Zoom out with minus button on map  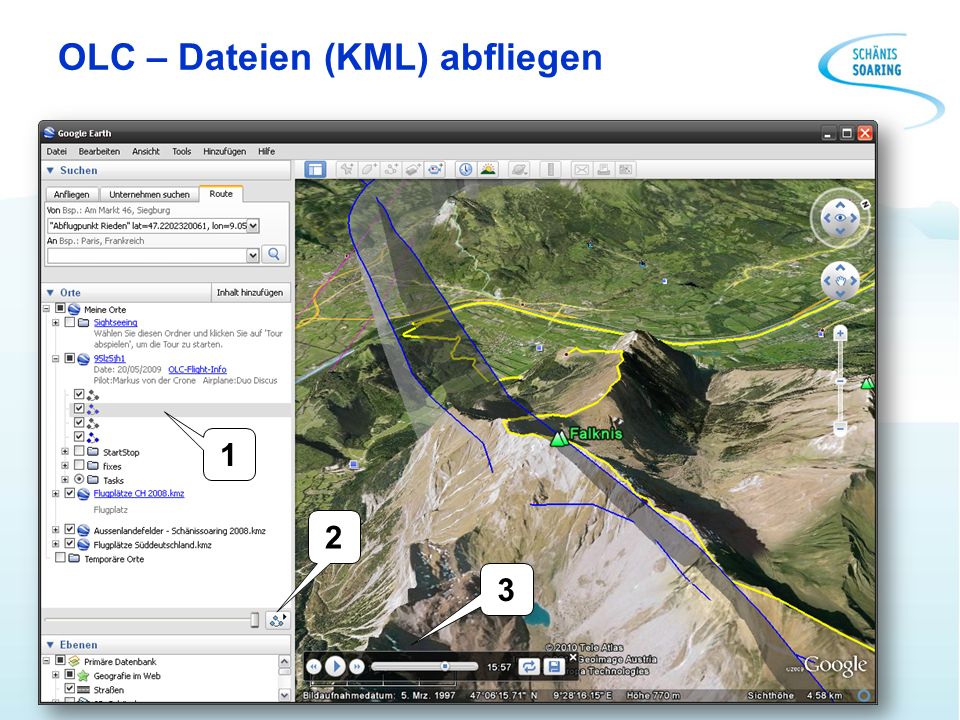pyautogui.click(x=840, y=428)
